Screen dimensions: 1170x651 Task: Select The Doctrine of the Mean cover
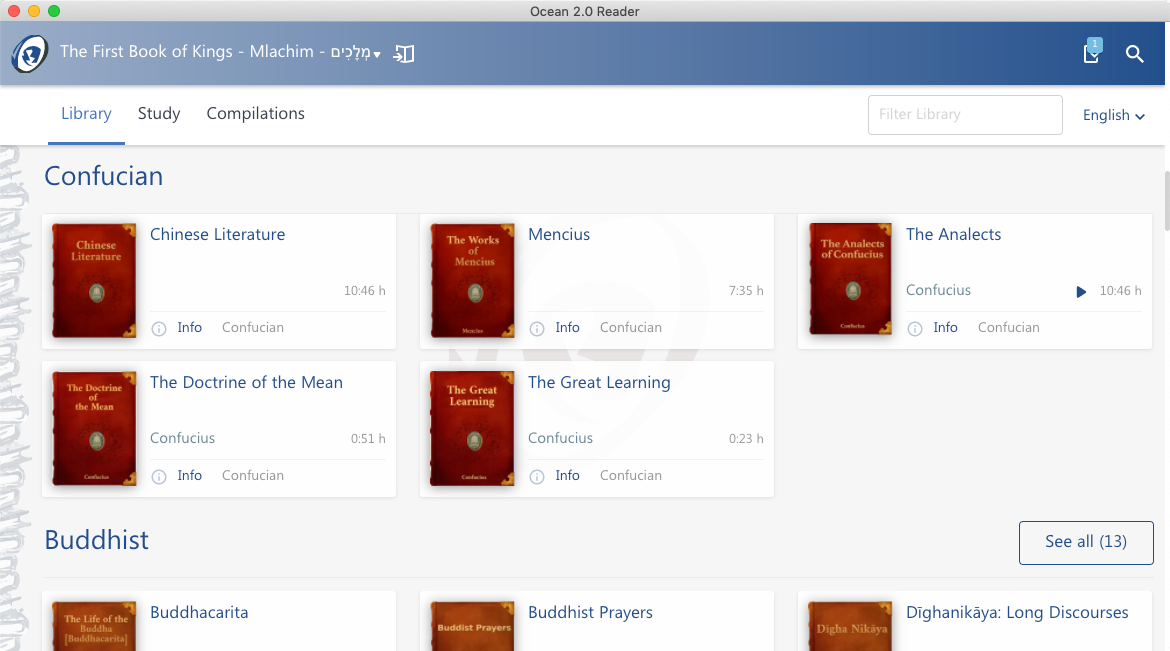click(x=95, y=429)
